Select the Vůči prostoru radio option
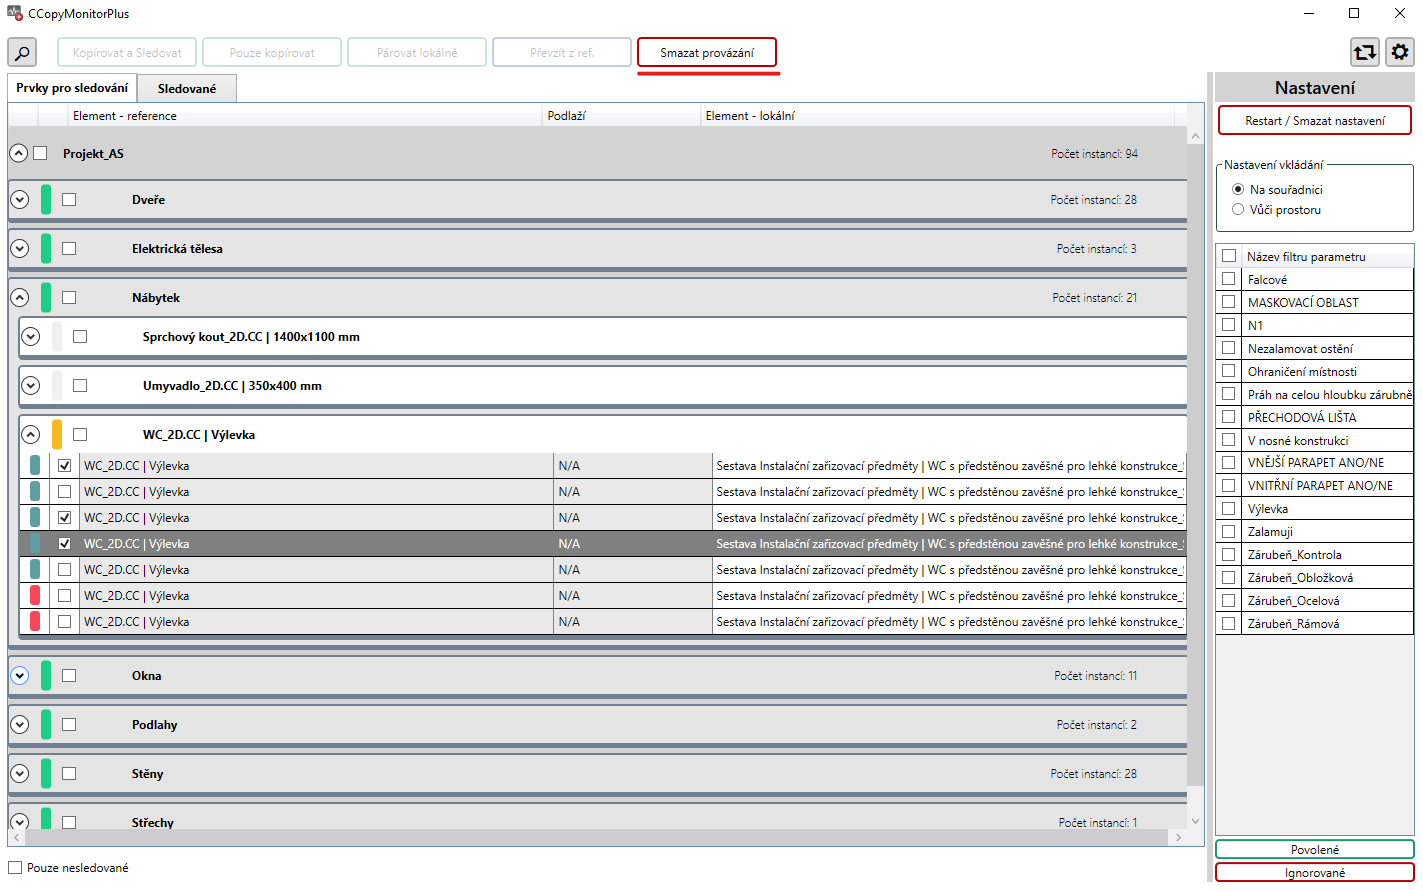Viewport: 1423px width, 890px height. coord(1238,209)
